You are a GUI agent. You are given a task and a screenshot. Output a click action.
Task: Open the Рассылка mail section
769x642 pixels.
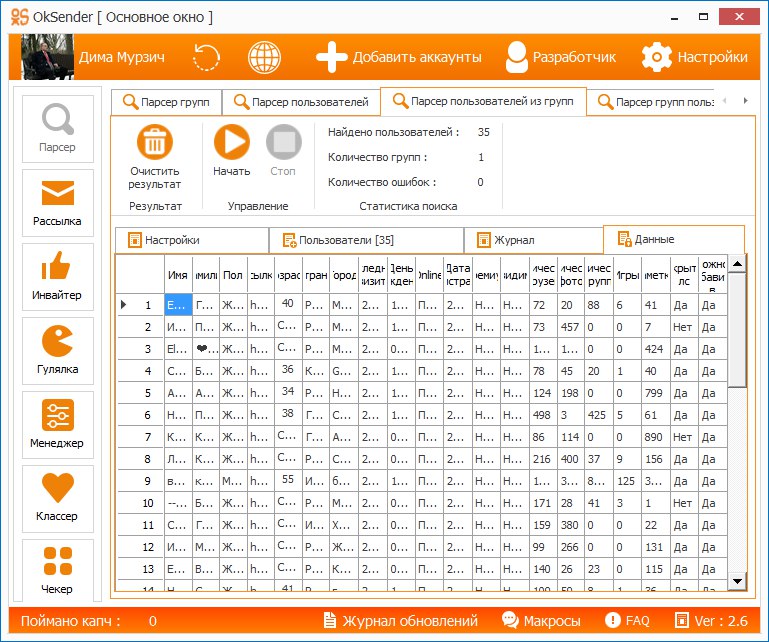point(57,202)
